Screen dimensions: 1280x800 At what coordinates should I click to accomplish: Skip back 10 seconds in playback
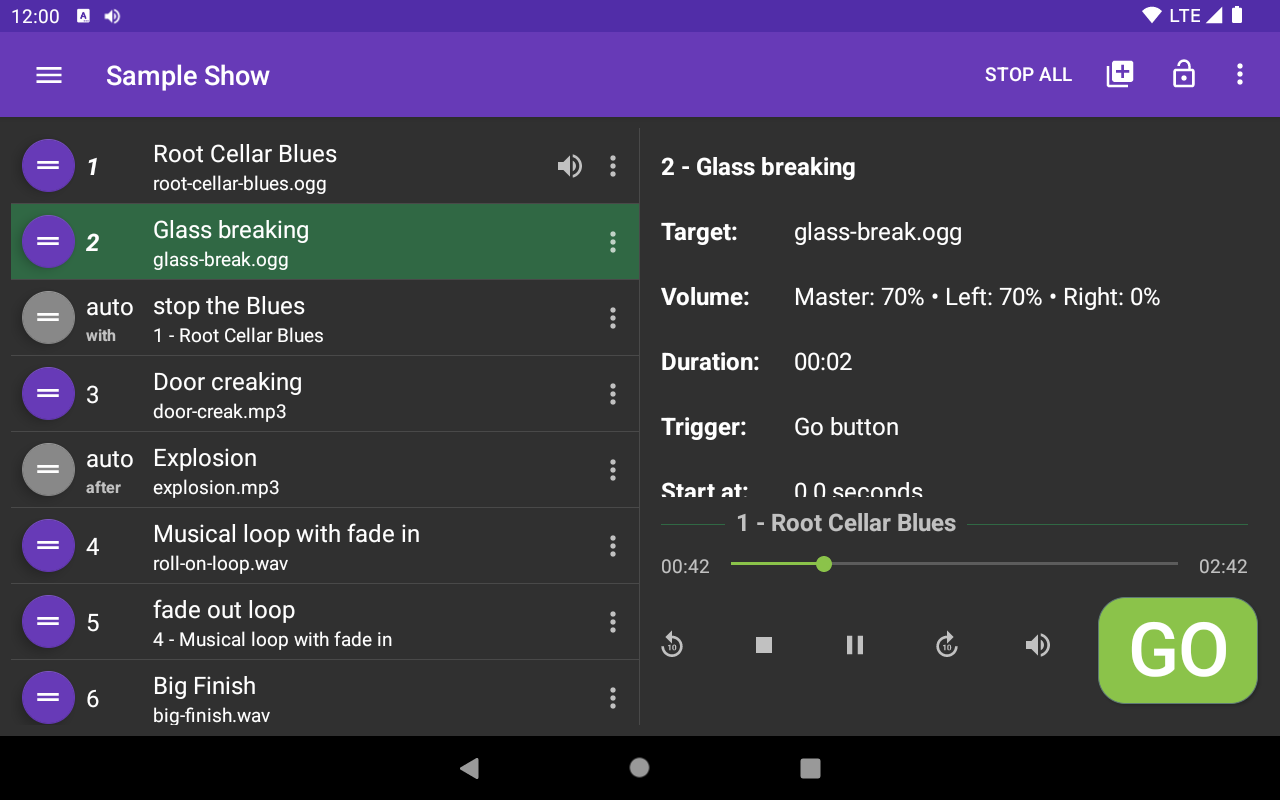(x=672, y=645)
